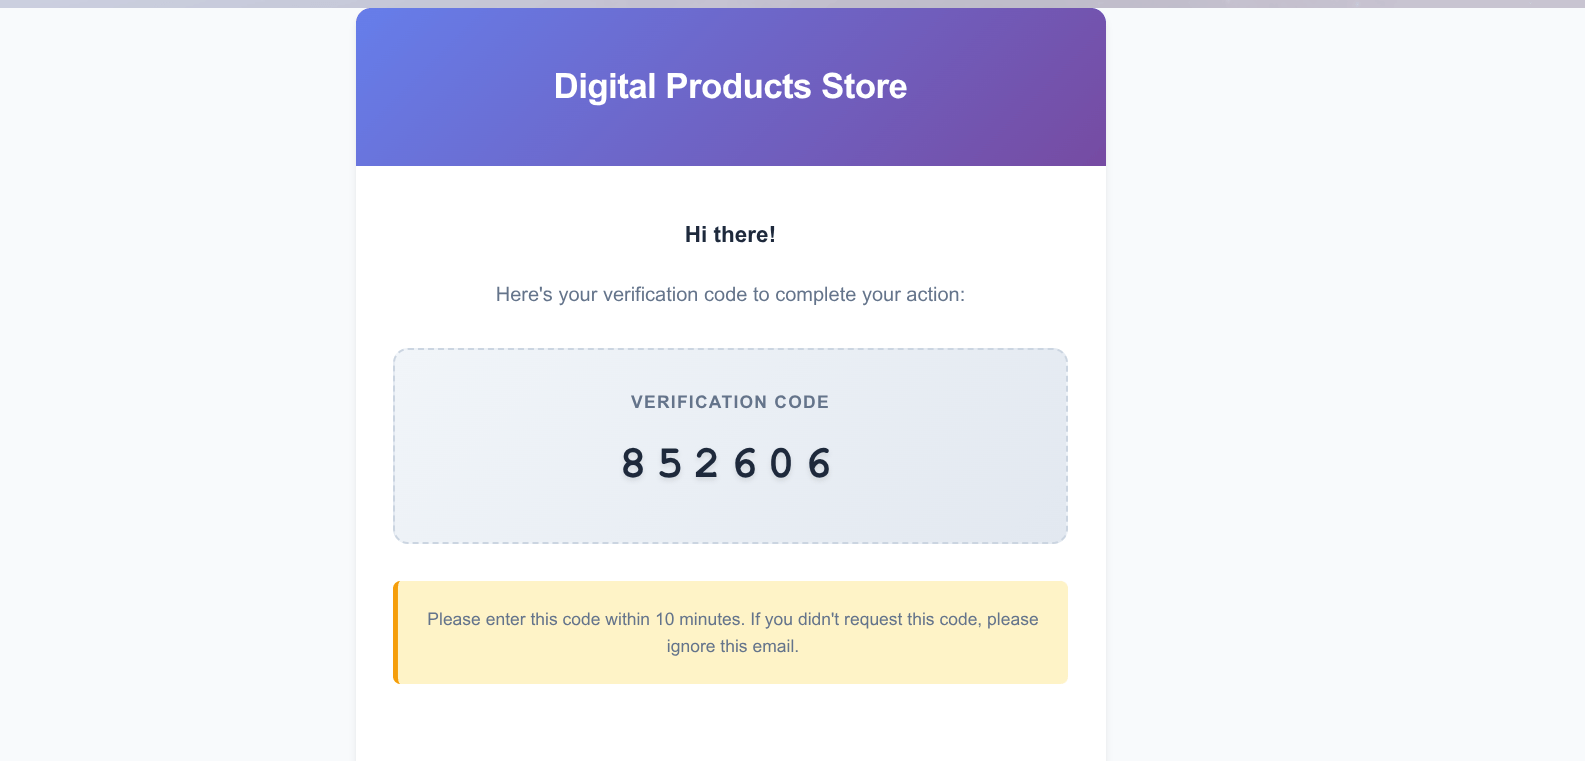Image resolution: width=1585 pixels, height=761 pixels.
Task: Click the 6 between 2 and 0
Action: 745,464
